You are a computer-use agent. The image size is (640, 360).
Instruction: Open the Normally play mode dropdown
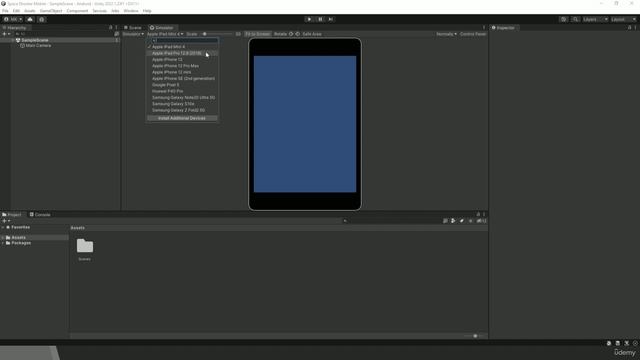(x=446, y=34)
